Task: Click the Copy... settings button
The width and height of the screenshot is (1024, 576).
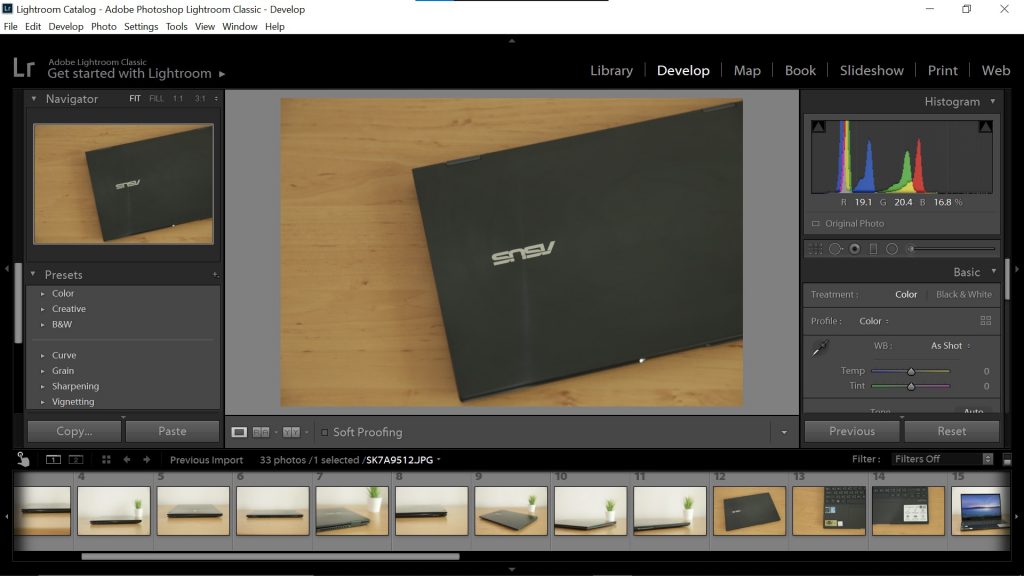Action: coord(74,431)
